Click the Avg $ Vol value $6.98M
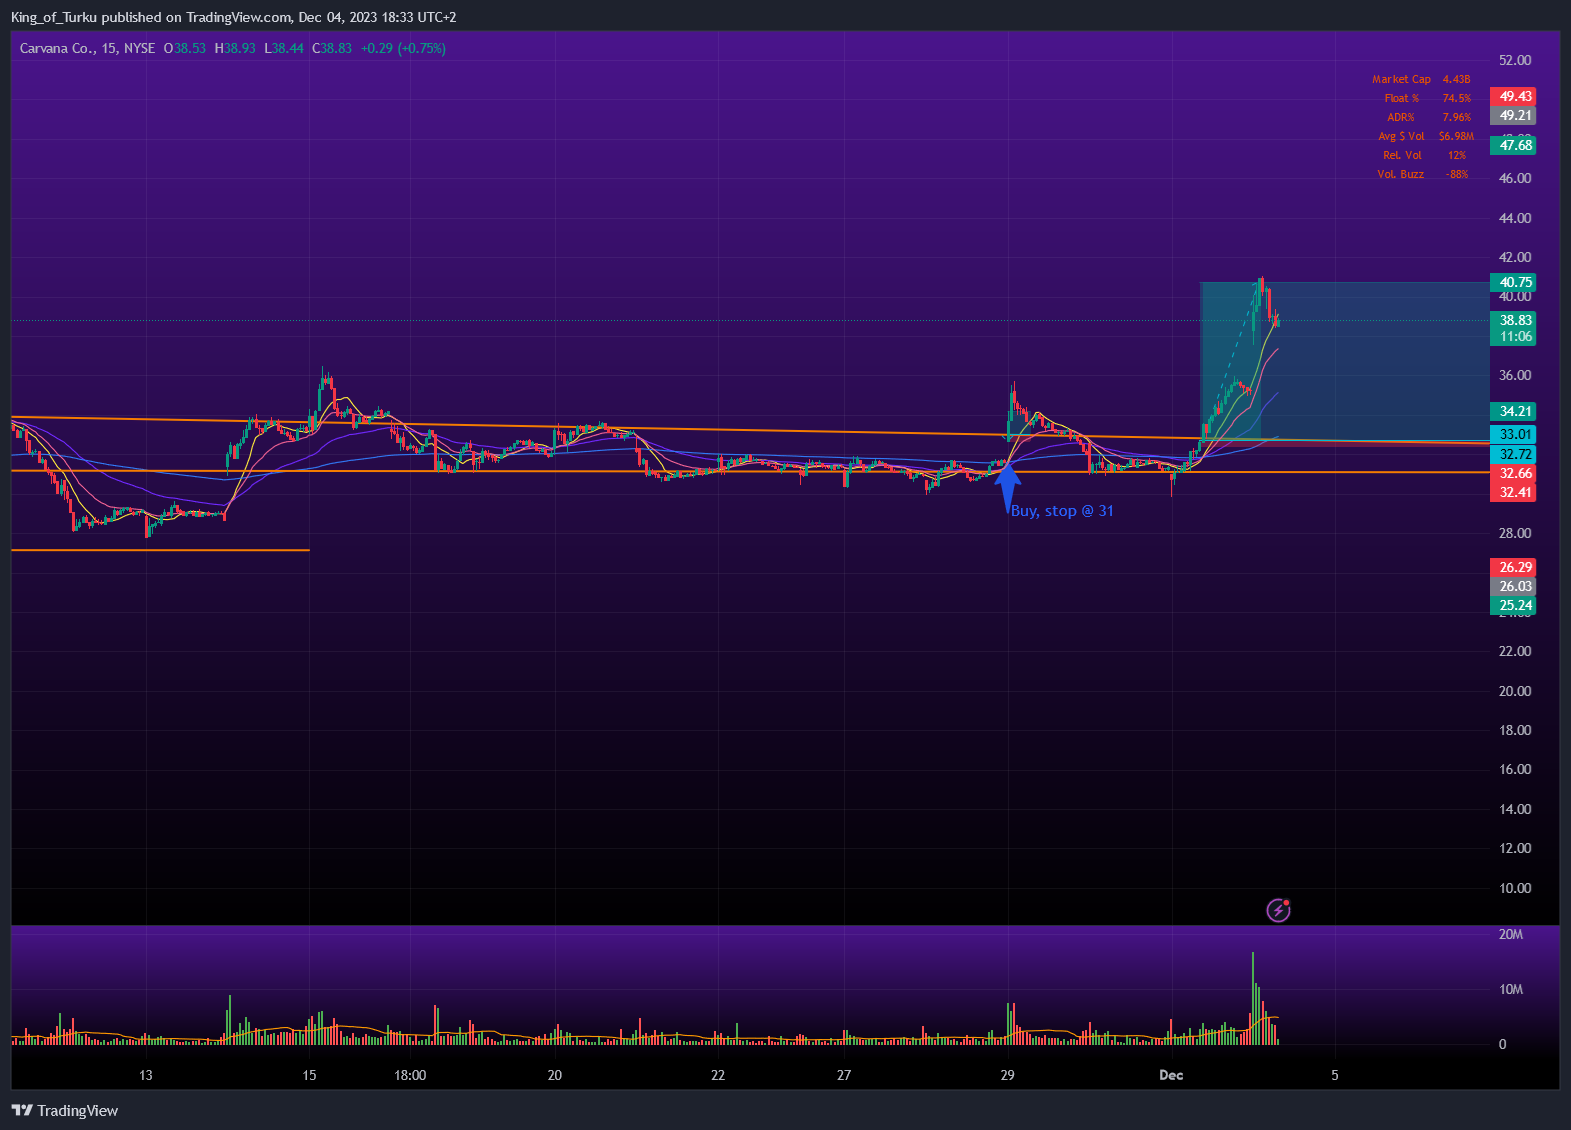The image size is (1571, 1130). [1456, 136]
